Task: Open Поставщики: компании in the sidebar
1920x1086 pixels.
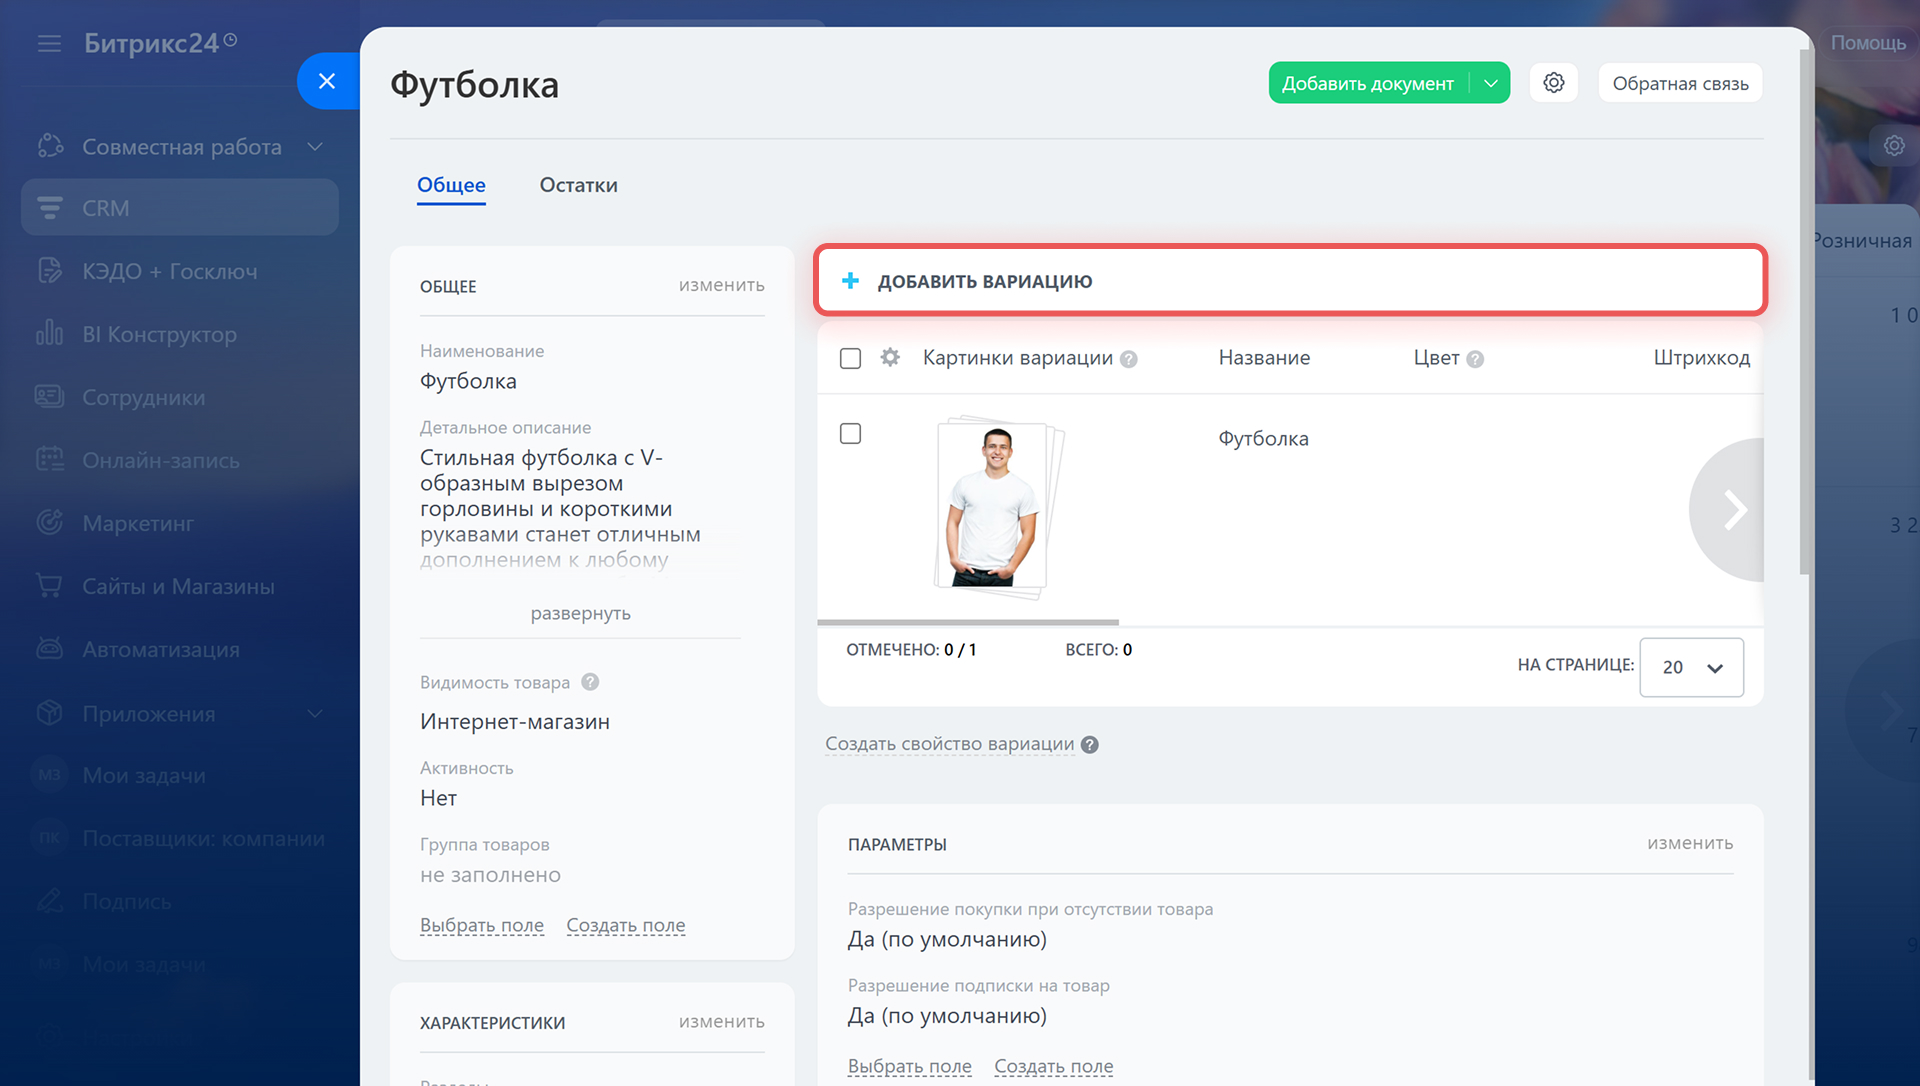Action: point(203,838)
